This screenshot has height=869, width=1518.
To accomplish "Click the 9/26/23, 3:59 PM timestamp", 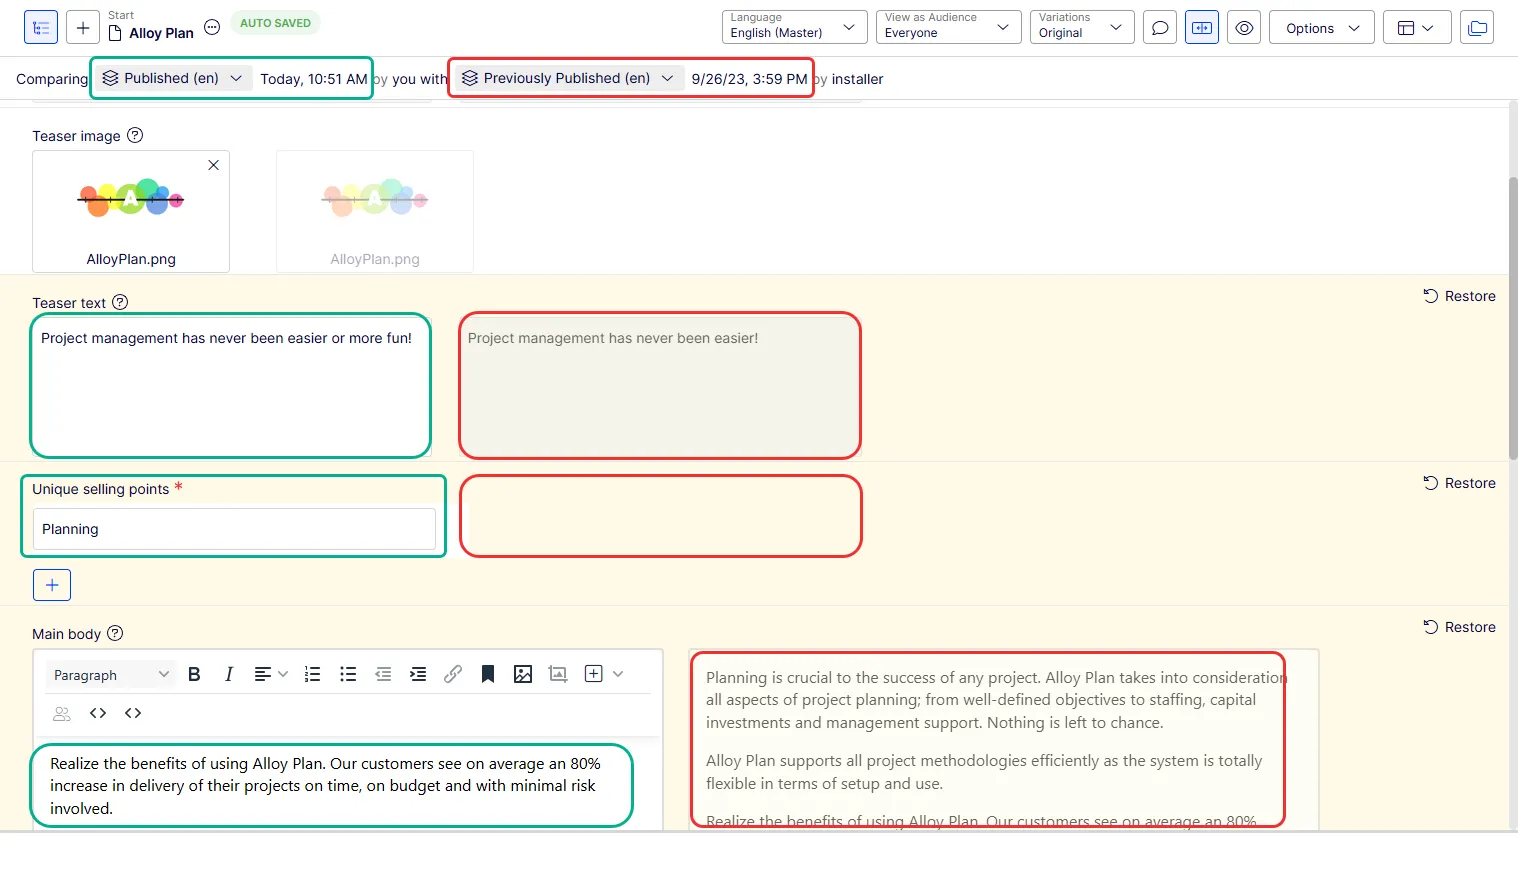I will (x=749, y=79).
